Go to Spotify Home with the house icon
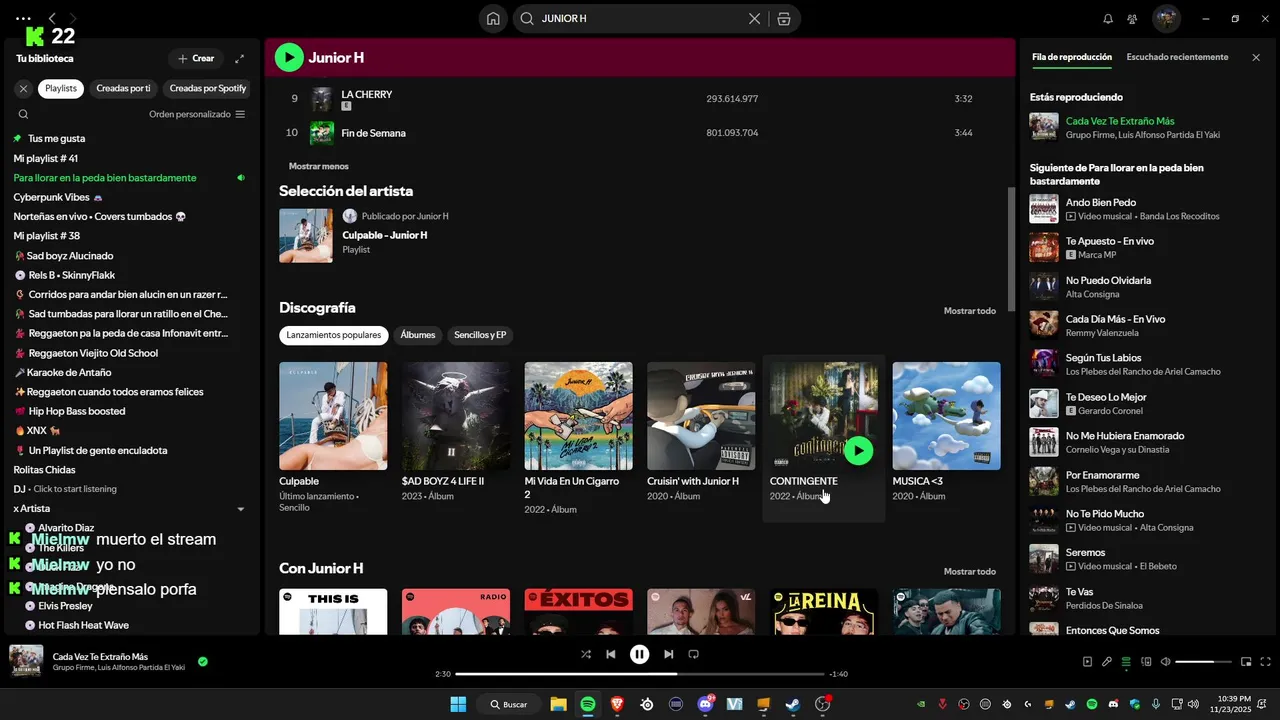 pyautogui.click(x=493, y=18)
